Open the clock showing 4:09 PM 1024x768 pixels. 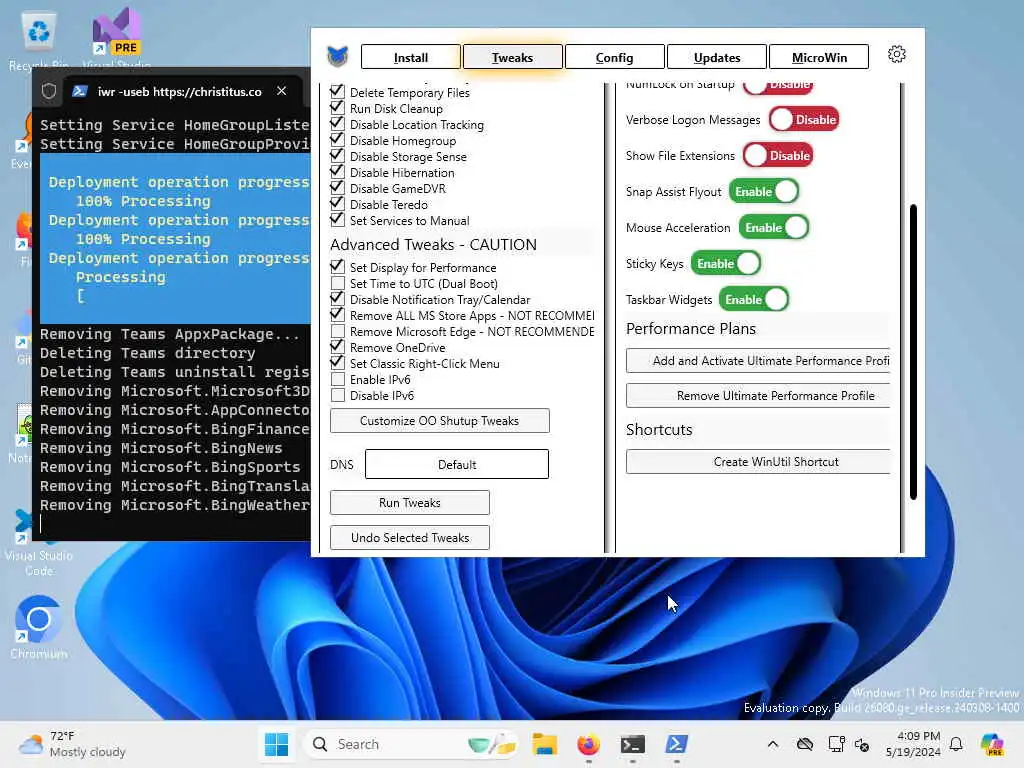click(913, 744)
